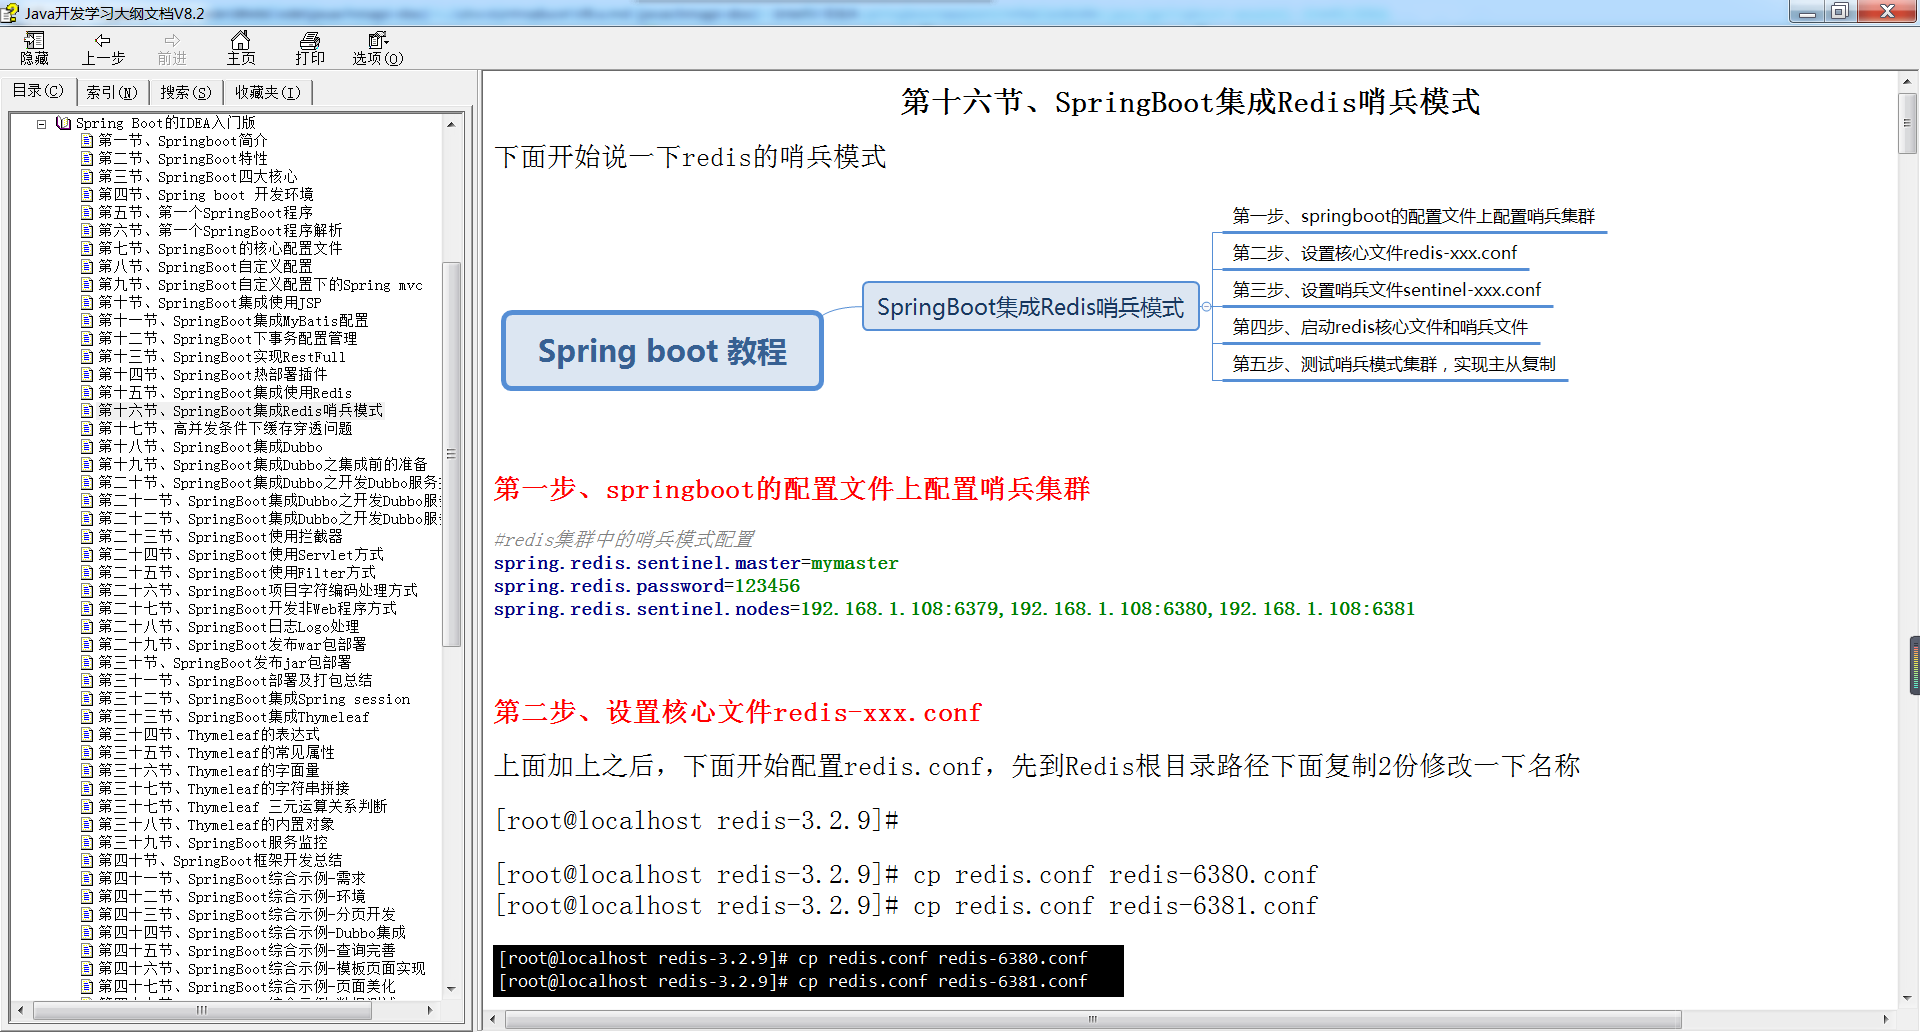Click the tree panel vertical scrollbar thumb
Viewport: 1920px width, 1032px height.
[x=451, y=454]
